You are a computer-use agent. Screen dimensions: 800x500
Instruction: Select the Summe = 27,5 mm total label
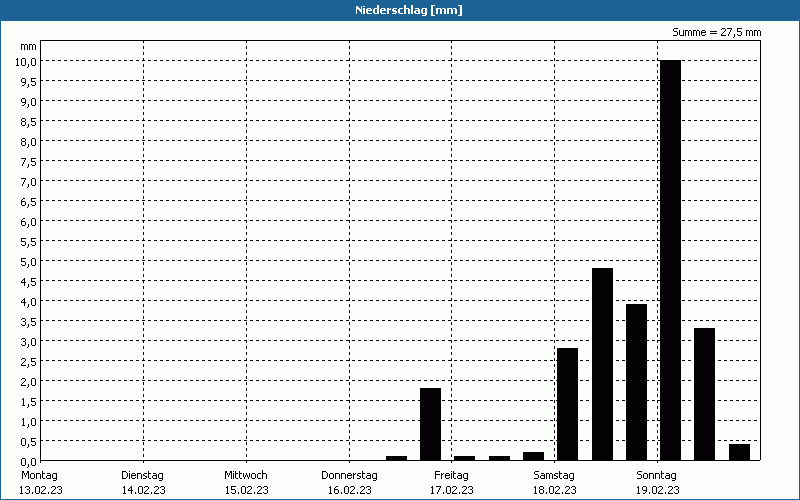click(716, 32)
